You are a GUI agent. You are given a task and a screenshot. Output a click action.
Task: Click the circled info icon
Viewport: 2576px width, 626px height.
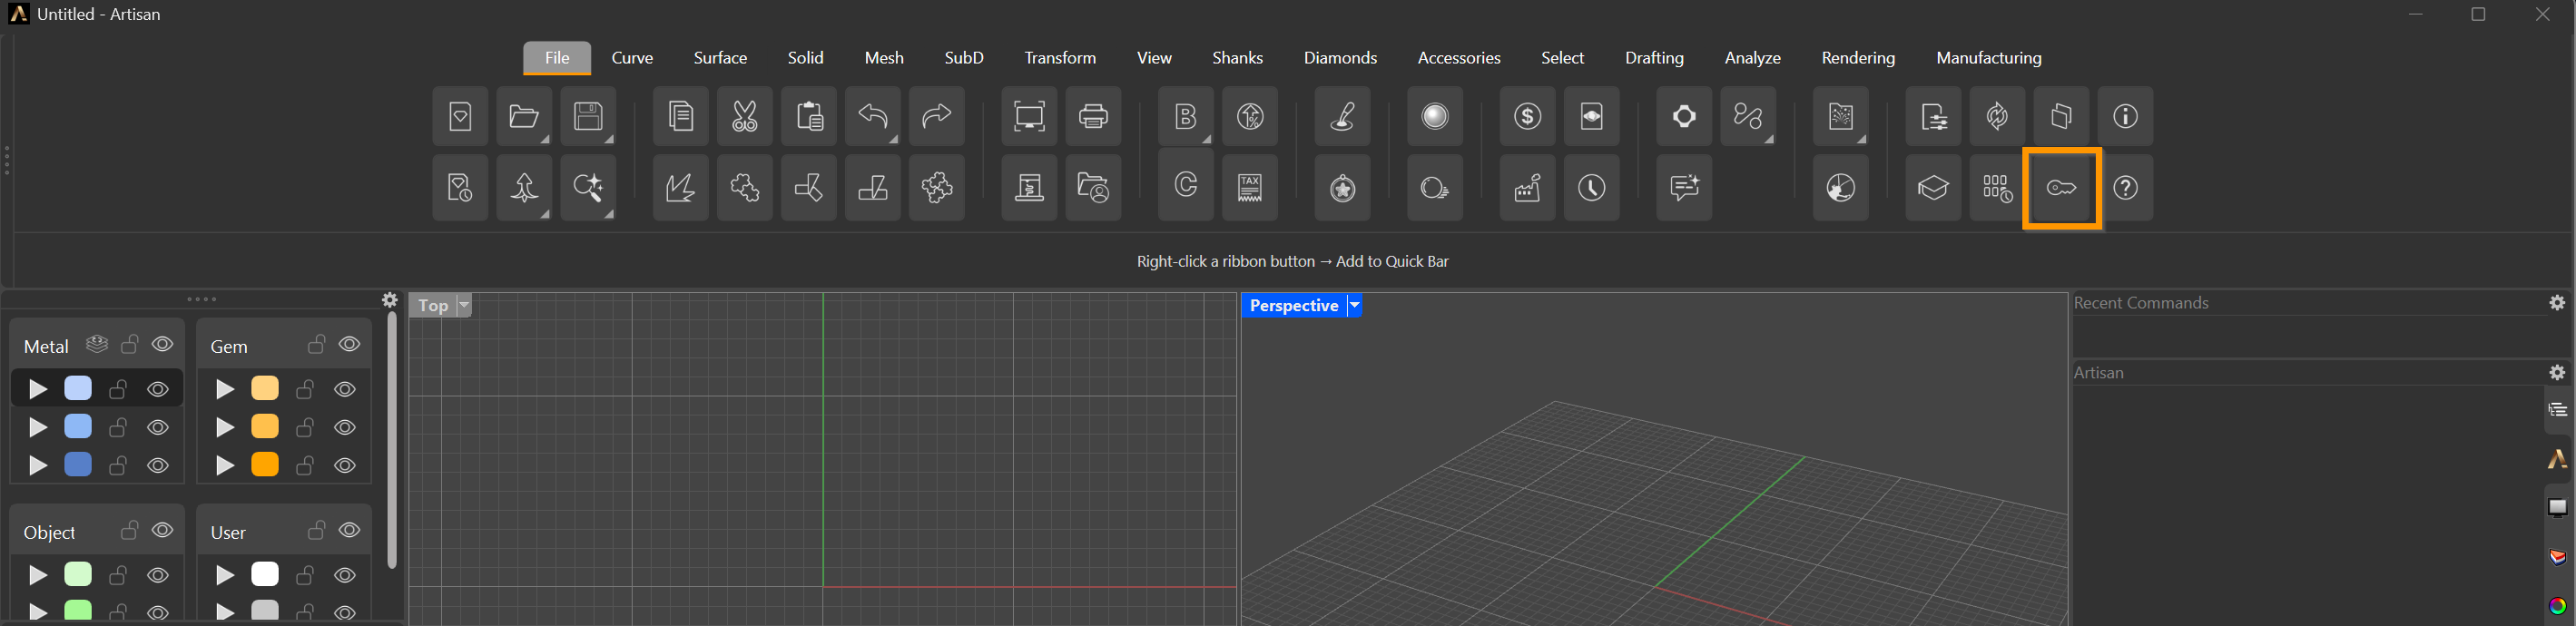[2125, 116]
